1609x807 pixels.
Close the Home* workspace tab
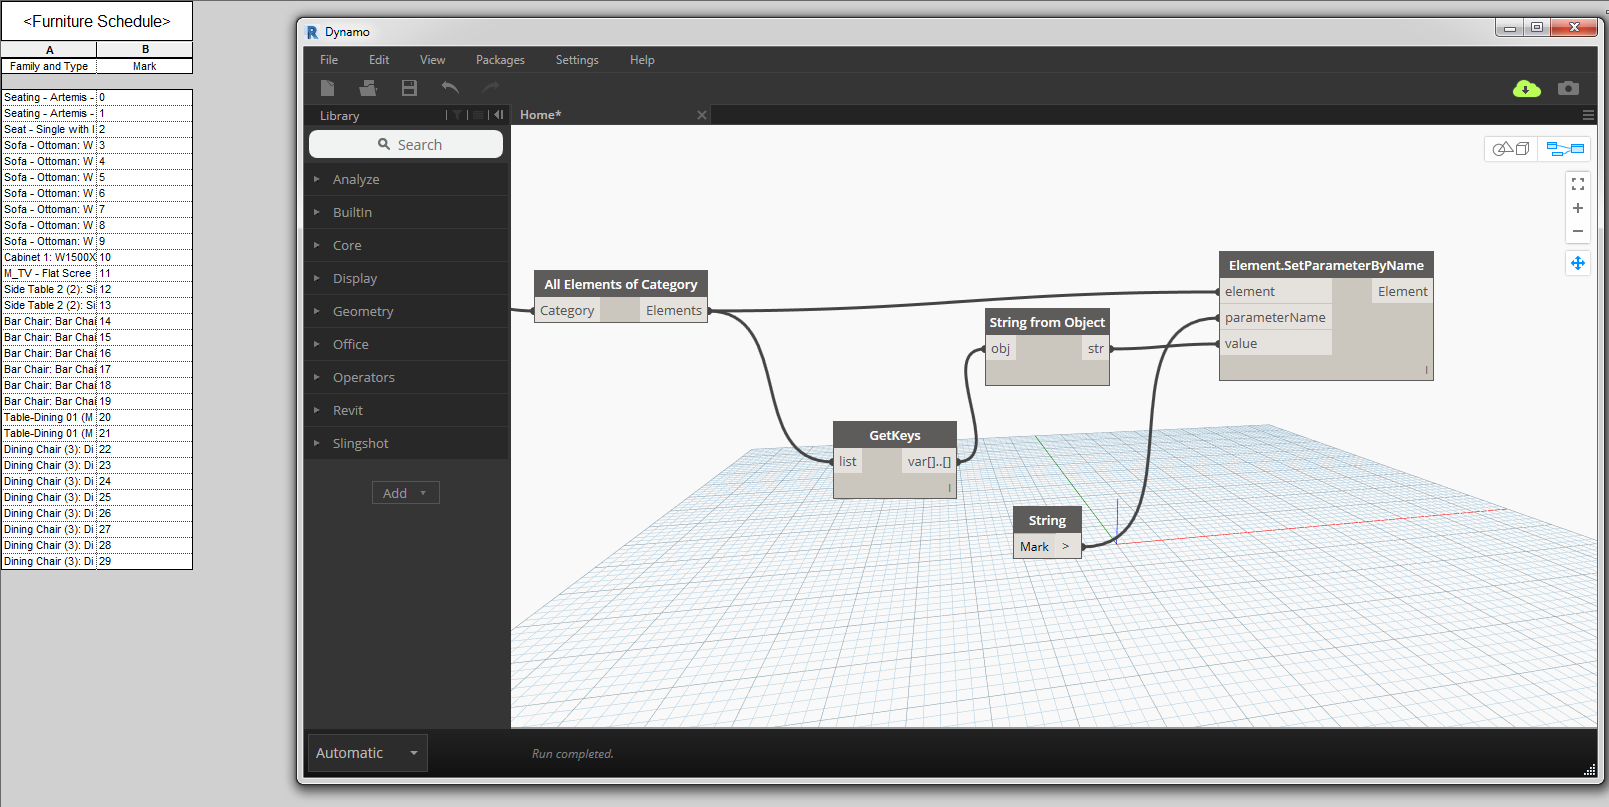702,115
